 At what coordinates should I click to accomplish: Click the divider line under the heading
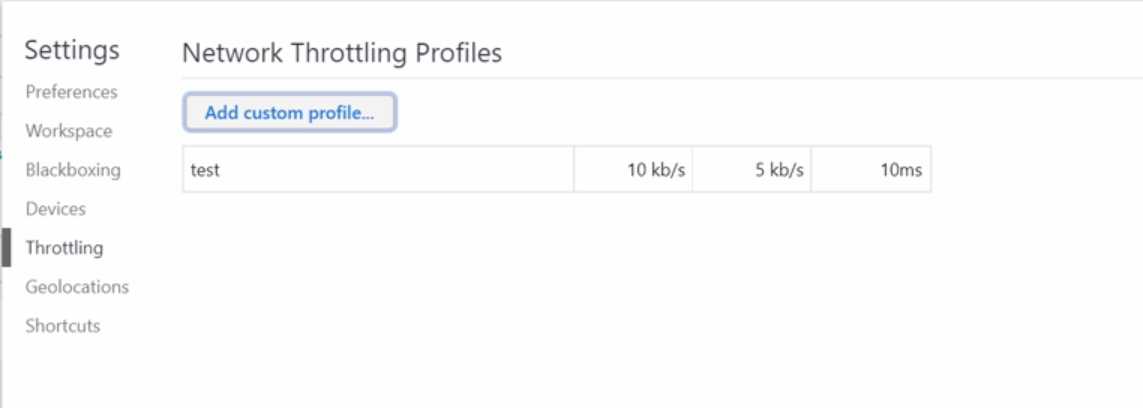(x=662, y=77)
